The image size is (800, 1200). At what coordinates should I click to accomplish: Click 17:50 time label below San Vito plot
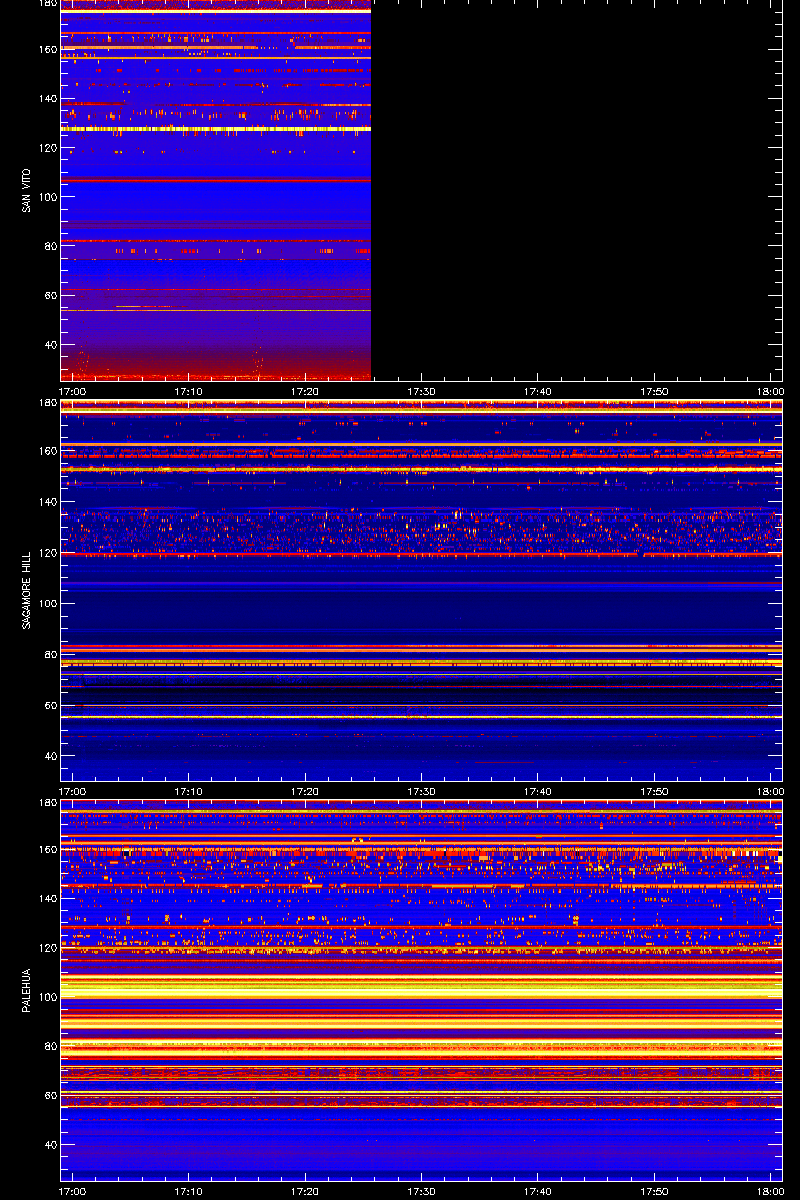[x=654, y=391]
